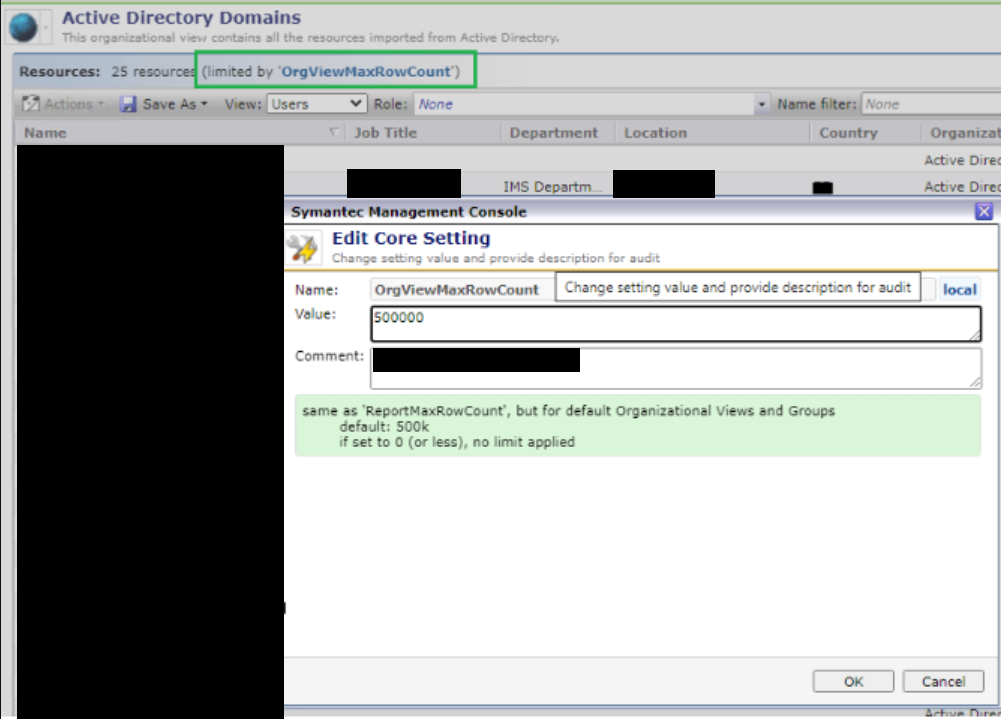Click the Name column sort arrow
This screenshot has height=719, width=1001.
pyautogui.click(x=333, y=132)
